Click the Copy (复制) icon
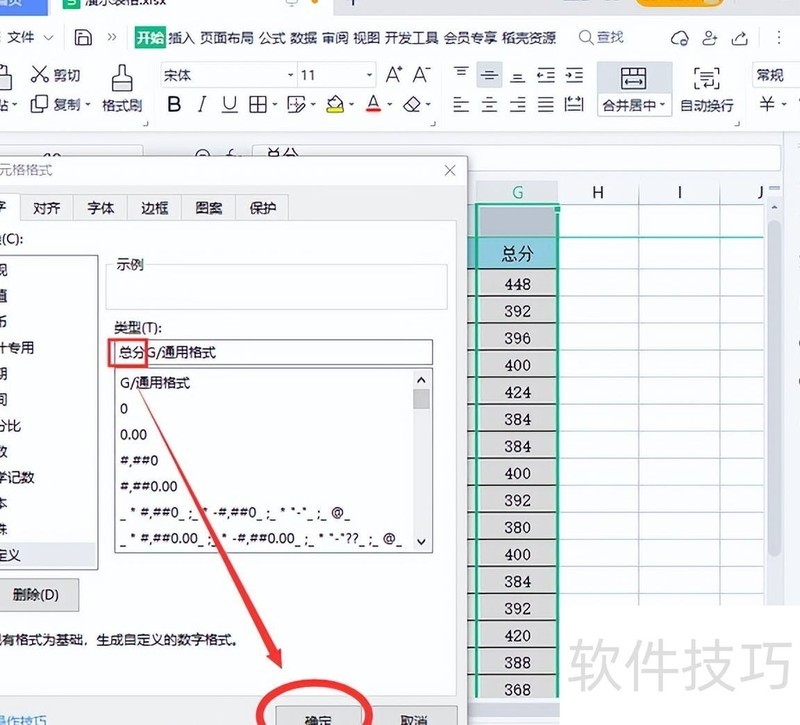800x725 pixels. (x=40, y=104)
